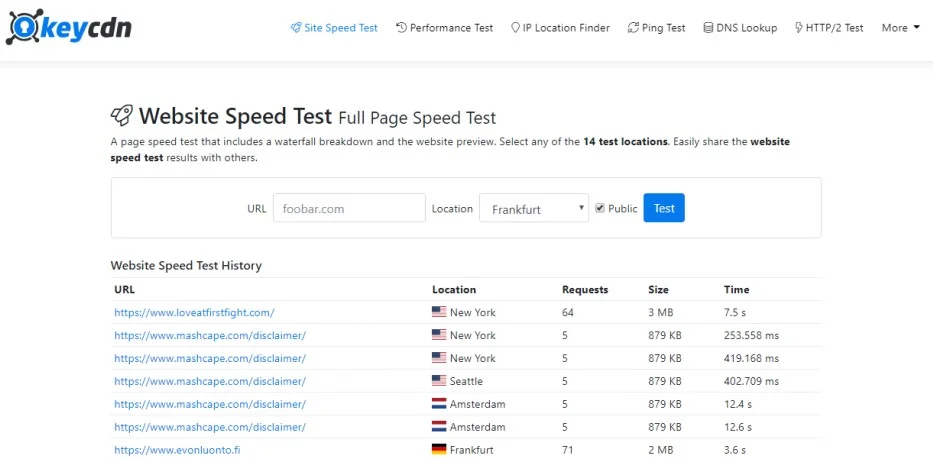Click the Seattle location text
The width and height of the screenshot is (933, 459).
[466, 381]
